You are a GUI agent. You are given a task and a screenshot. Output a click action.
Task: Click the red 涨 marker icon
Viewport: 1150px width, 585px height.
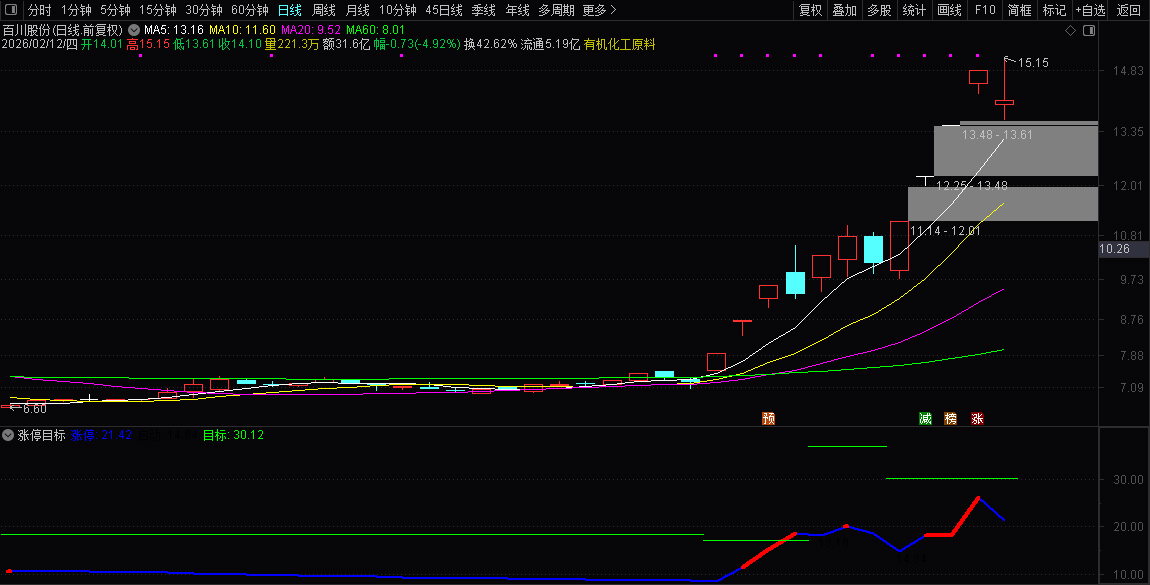point(977,418)
